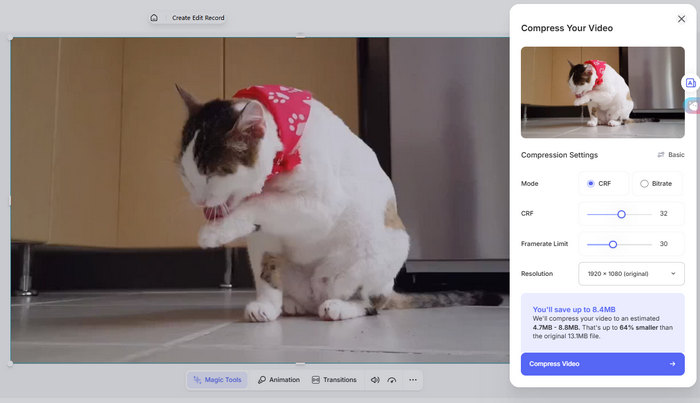Open Magic Tools
Screen dimensions: 700x403
tap(217, 380)
